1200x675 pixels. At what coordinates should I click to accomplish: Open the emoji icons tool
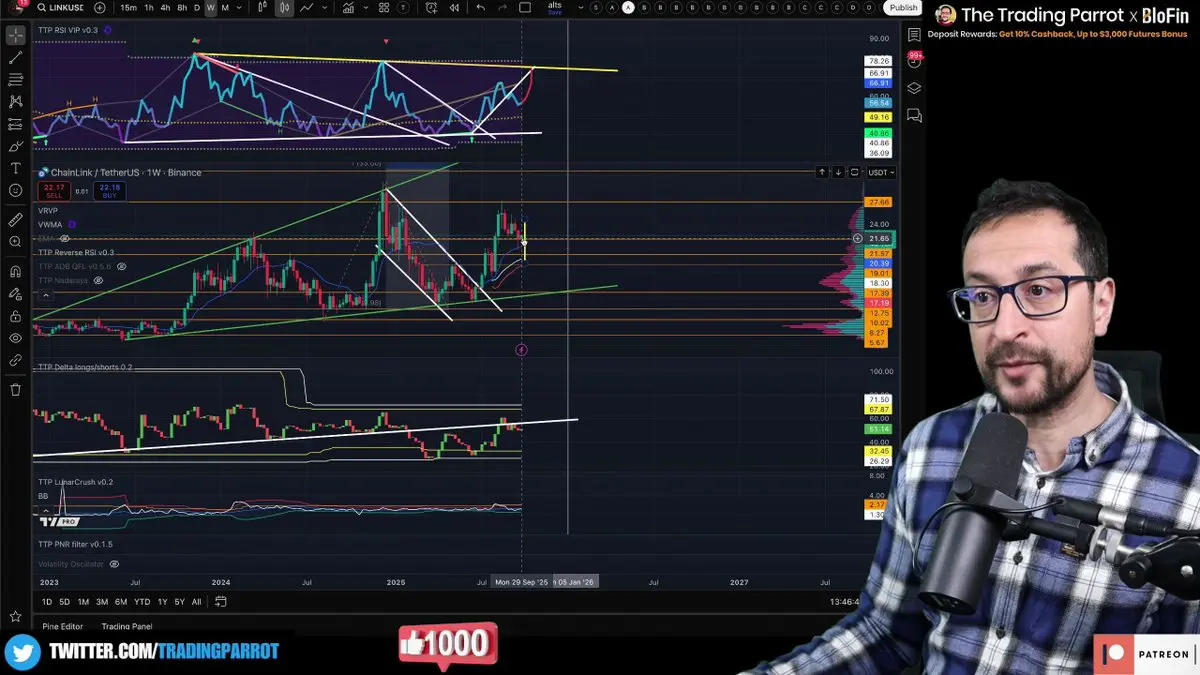(x=15, y=190)
